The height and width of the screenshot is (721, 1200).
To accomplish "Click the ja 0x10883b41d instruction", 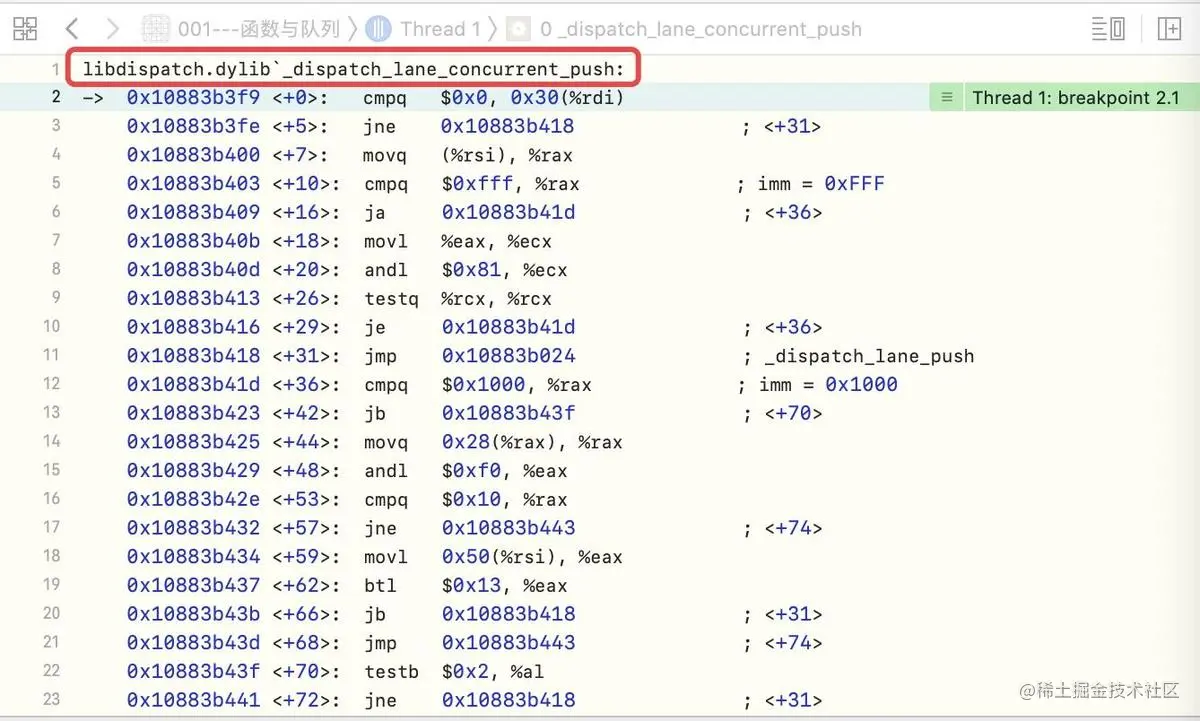I will coord(469,213).
